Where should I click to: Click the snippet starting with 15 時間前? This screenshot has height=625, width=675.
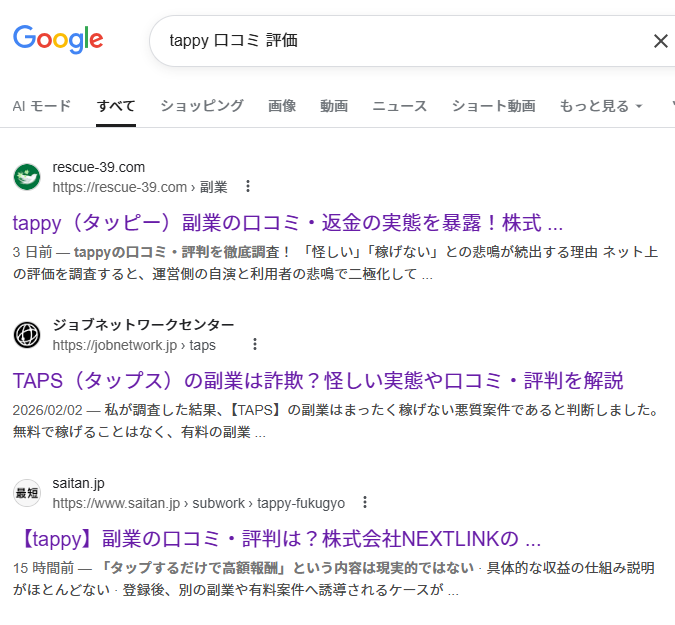point(334,579)
